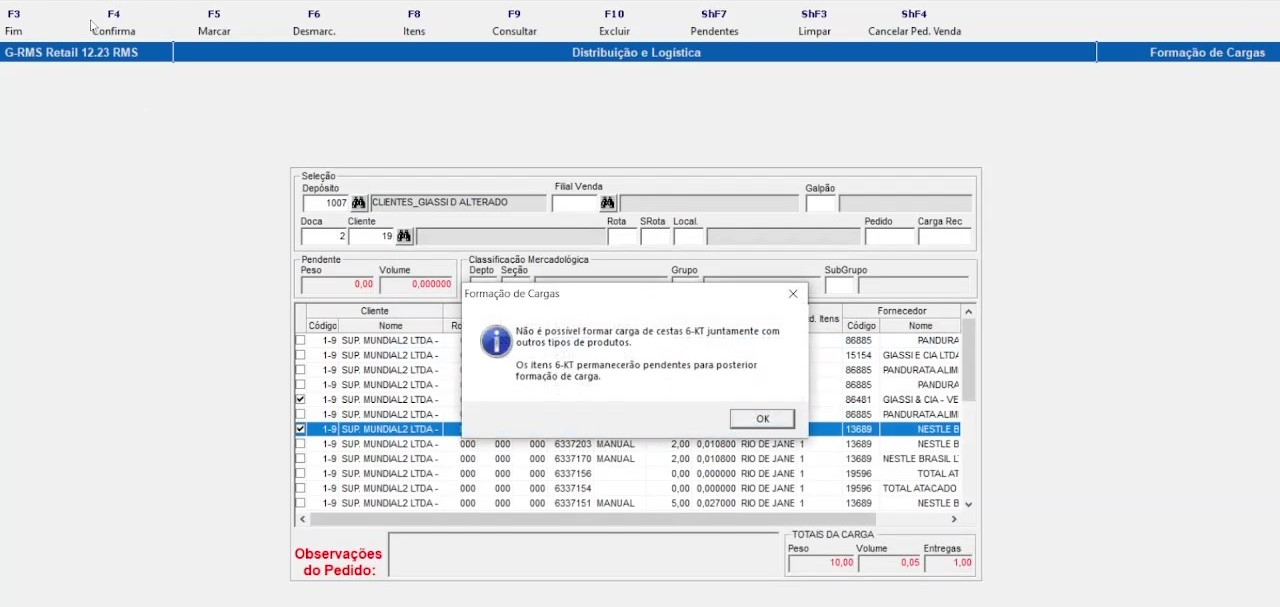Click F4 Confirma in top menu
Image resolution: width=1280 pixels, height=607 pixels.
click(x=113, y=23)
